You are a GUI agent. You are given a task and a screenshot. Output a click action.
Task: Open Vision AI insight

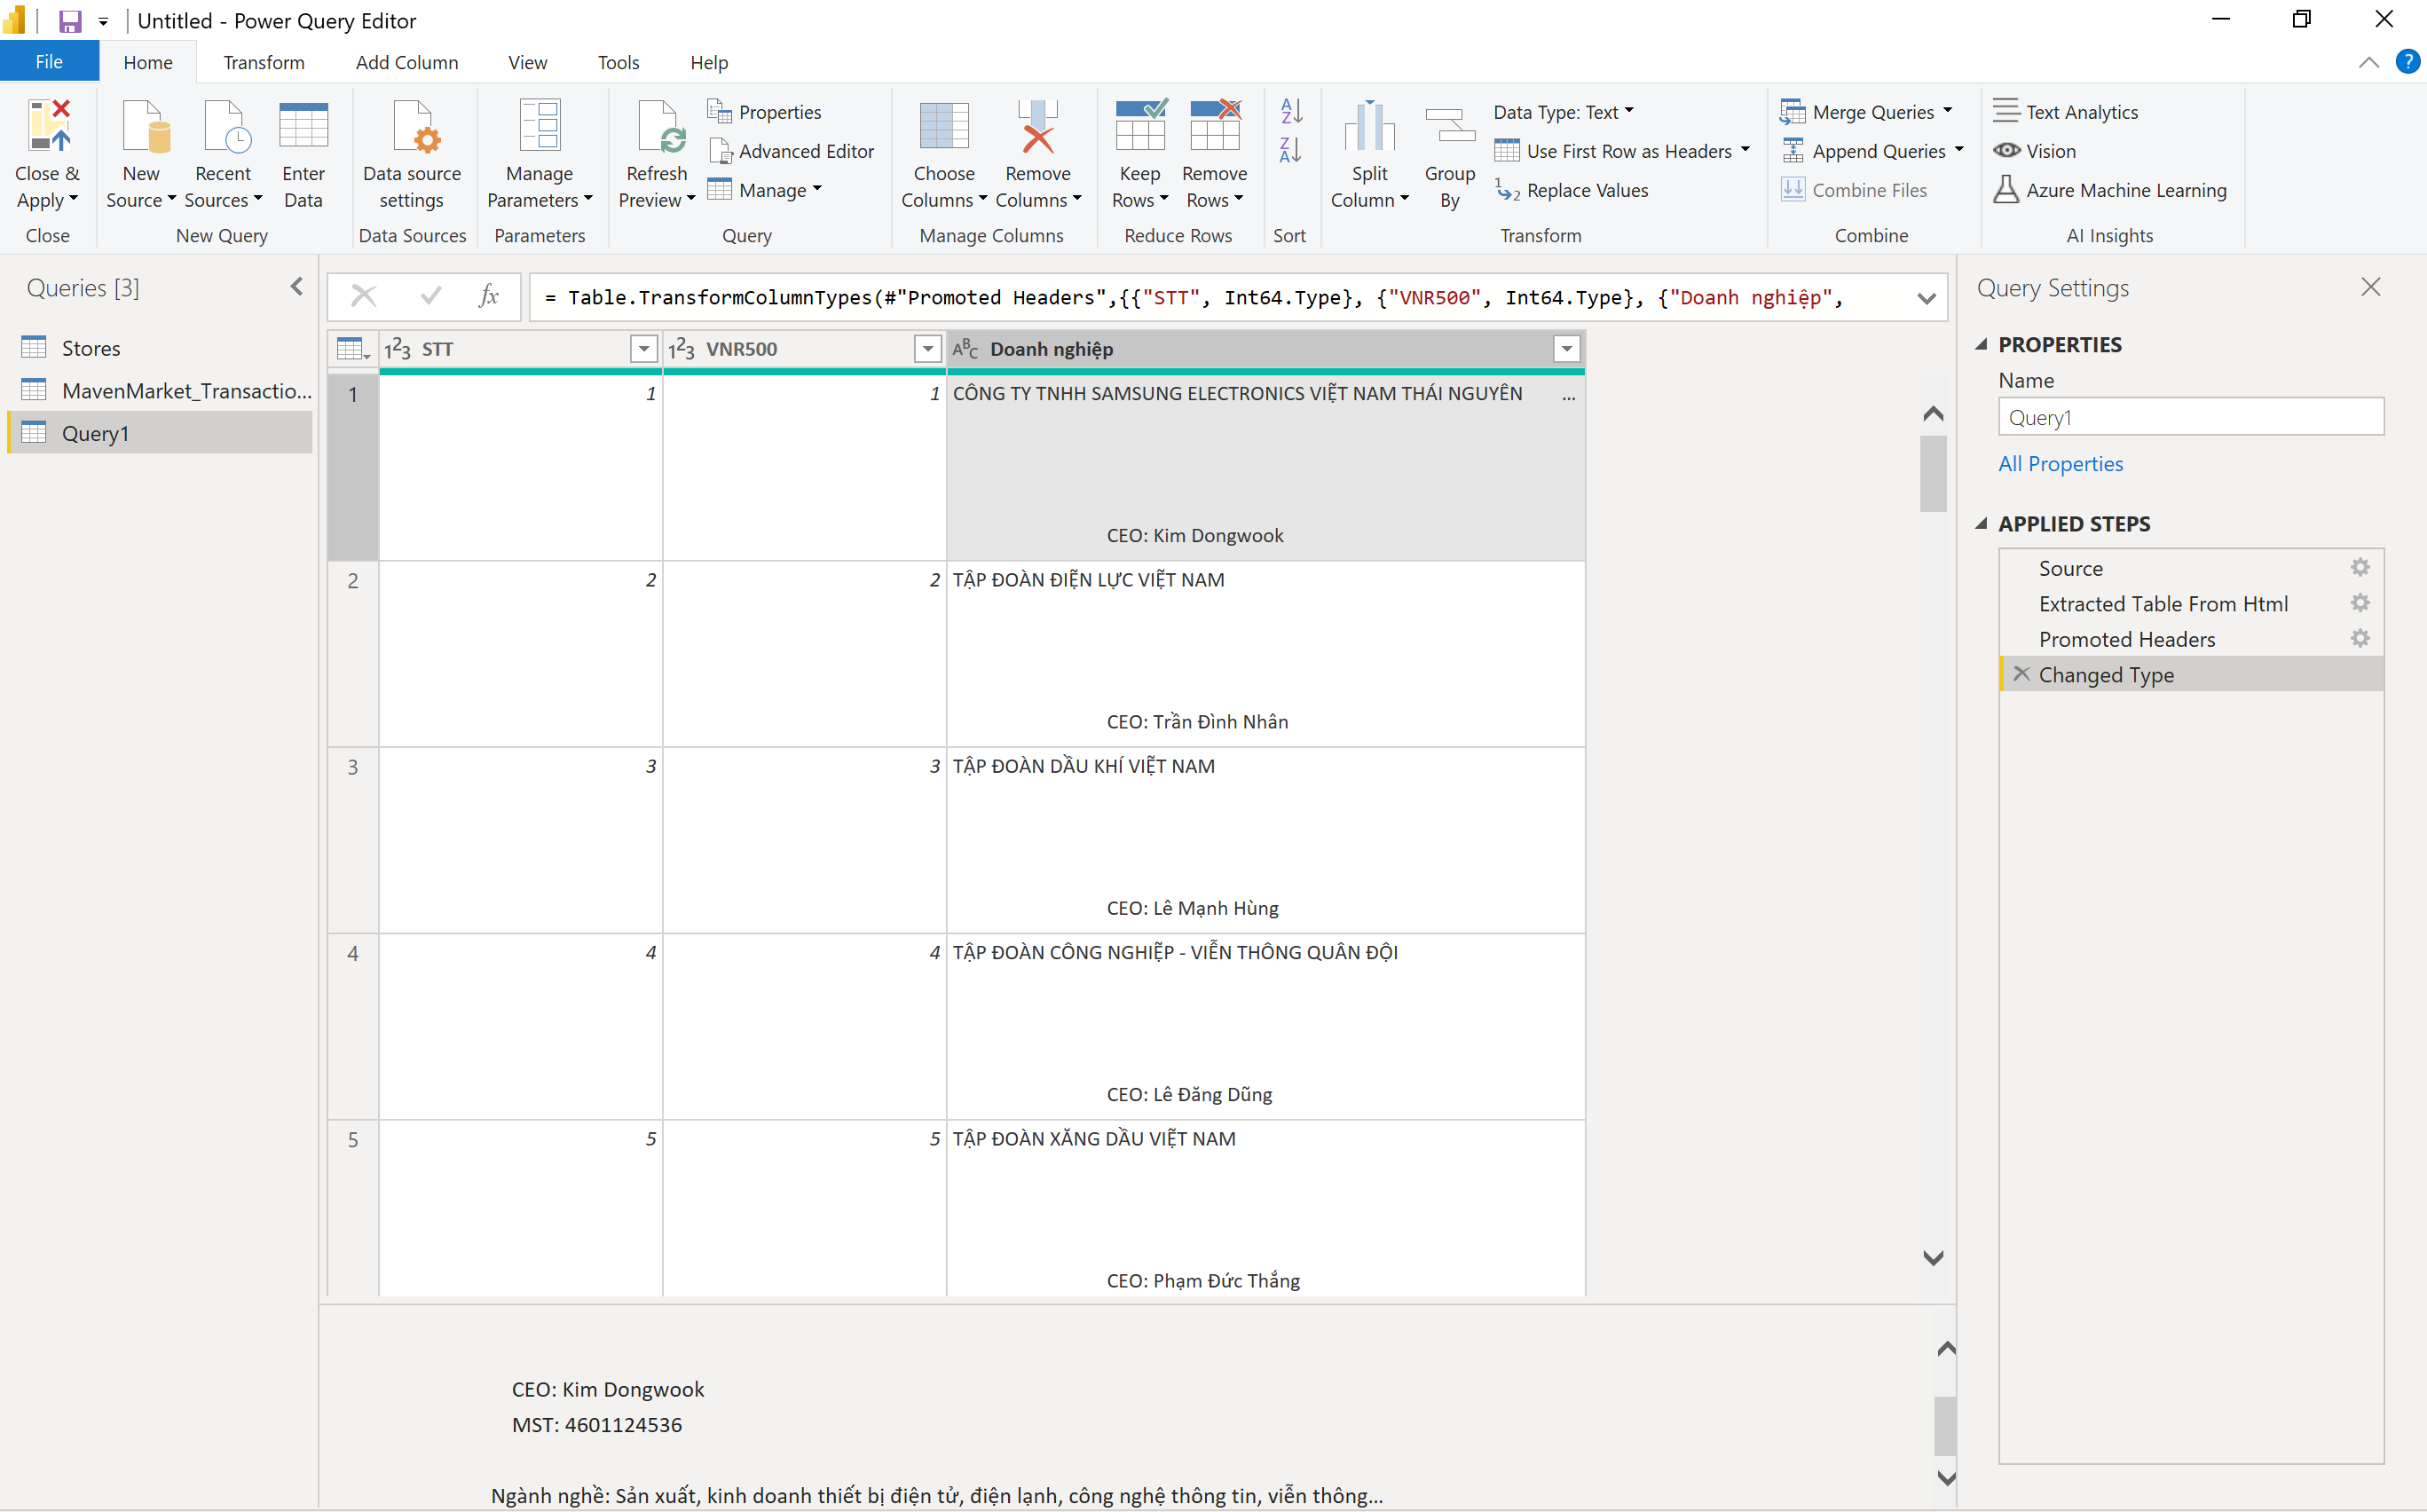[x=2035, y=151]
